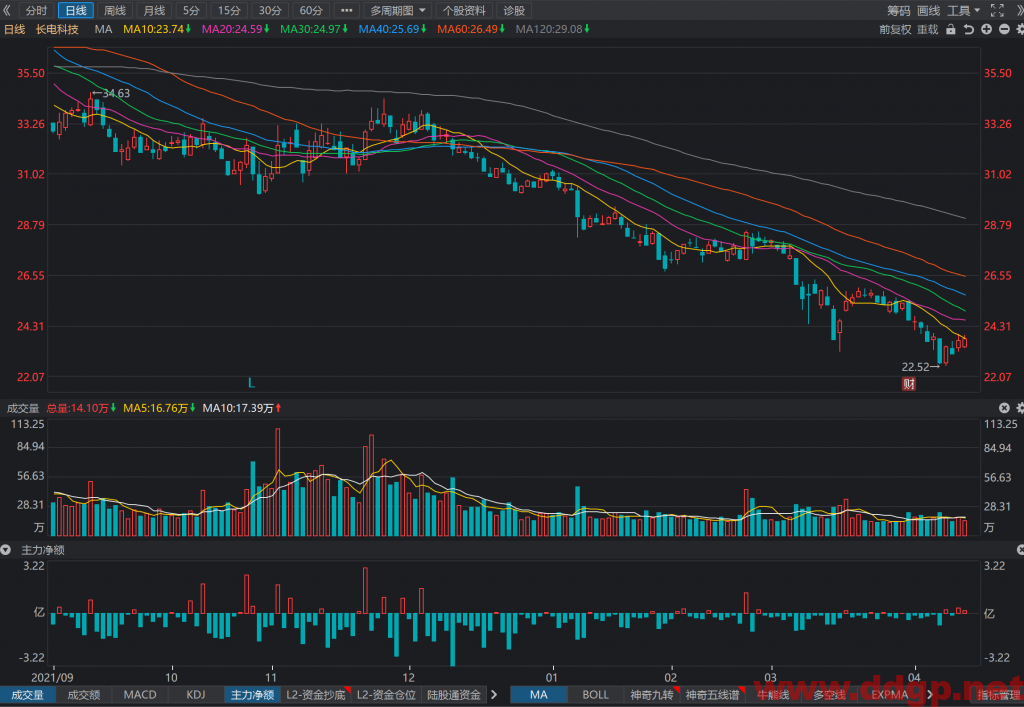Click the 34.63 high price label
The width and height of the screenshot is (1024, 707).
[116, 93]
